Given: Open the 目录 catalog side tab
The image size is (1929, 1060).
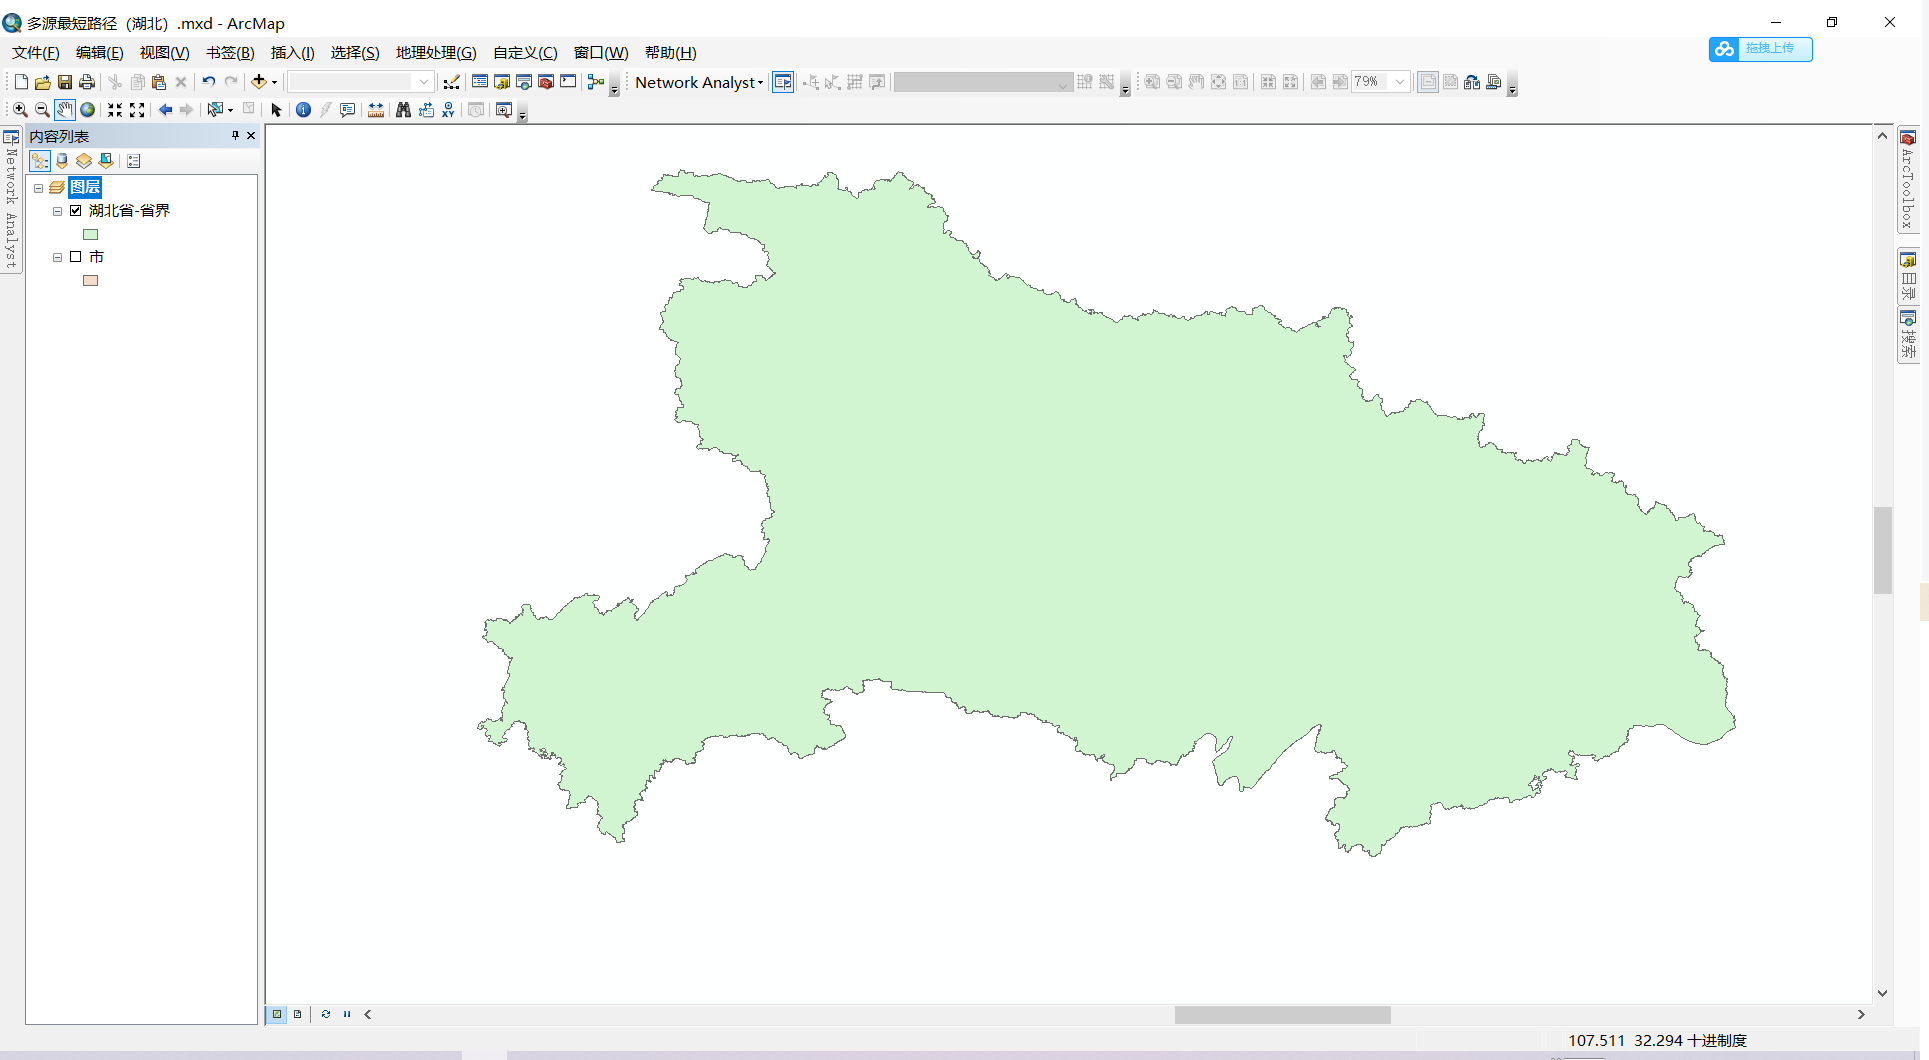Looking at the screenshot, I should pyautogui.click(x=1908, y=276).
